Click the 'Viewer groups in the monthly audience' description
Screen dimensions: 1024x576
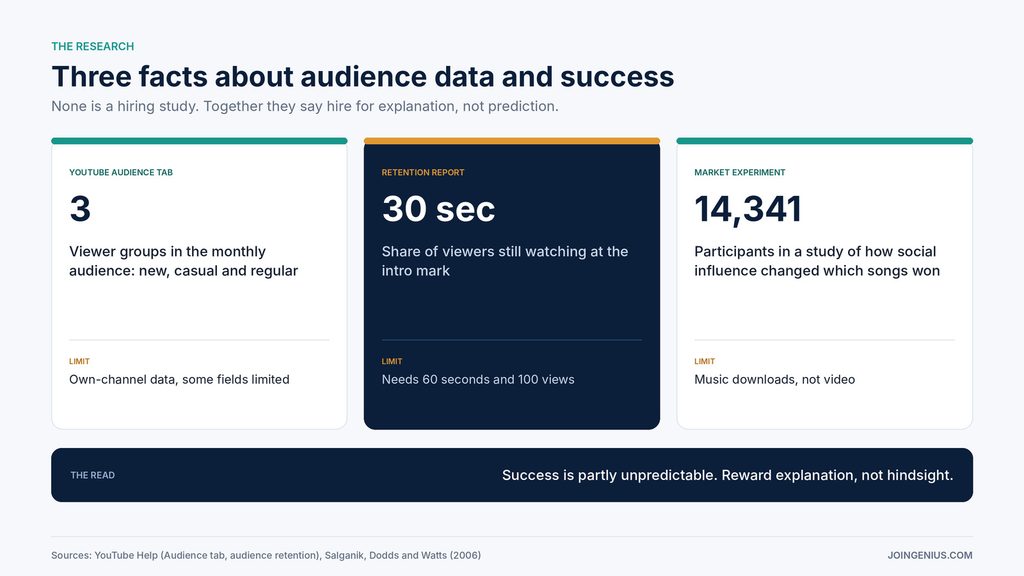pos(184,261)
